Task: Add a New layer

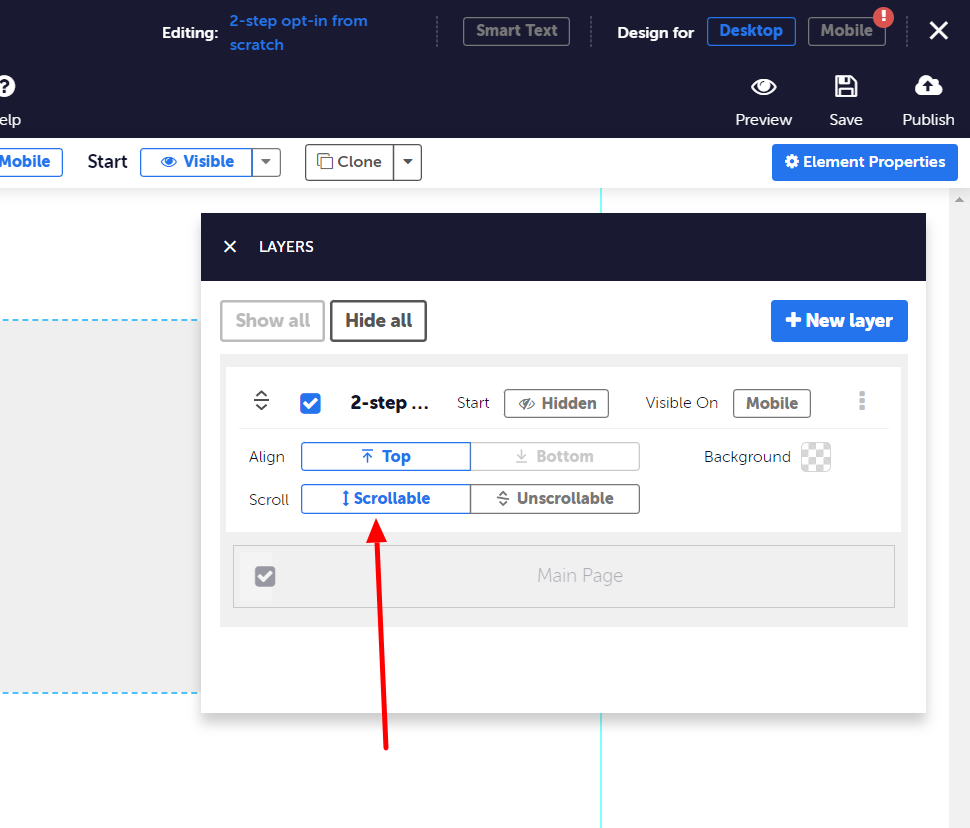Action: coord(839,321)
